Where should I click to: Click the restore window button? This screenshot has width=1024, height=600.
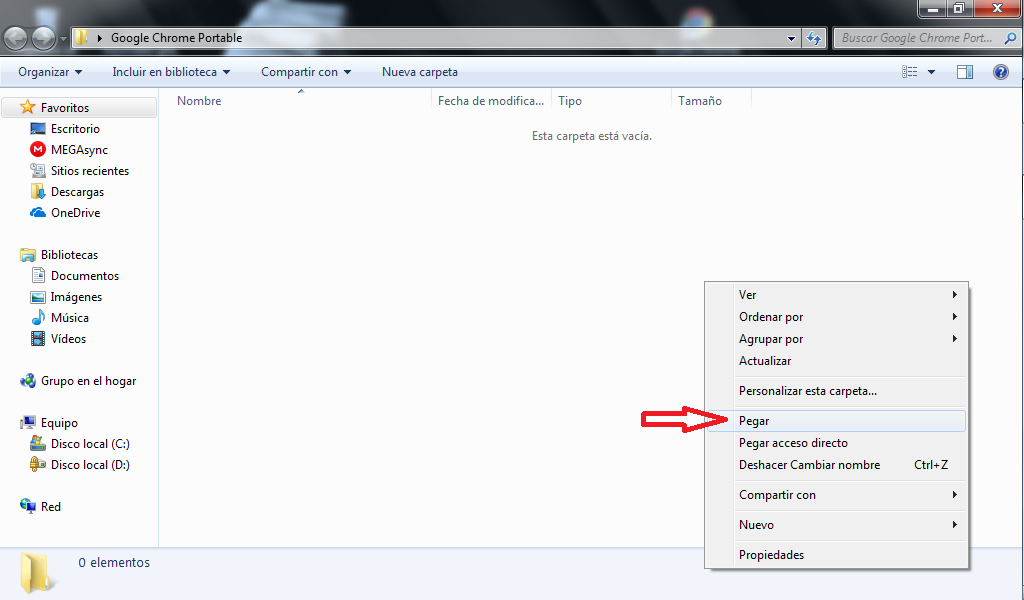pyautogui.click(x=959, y=8)
